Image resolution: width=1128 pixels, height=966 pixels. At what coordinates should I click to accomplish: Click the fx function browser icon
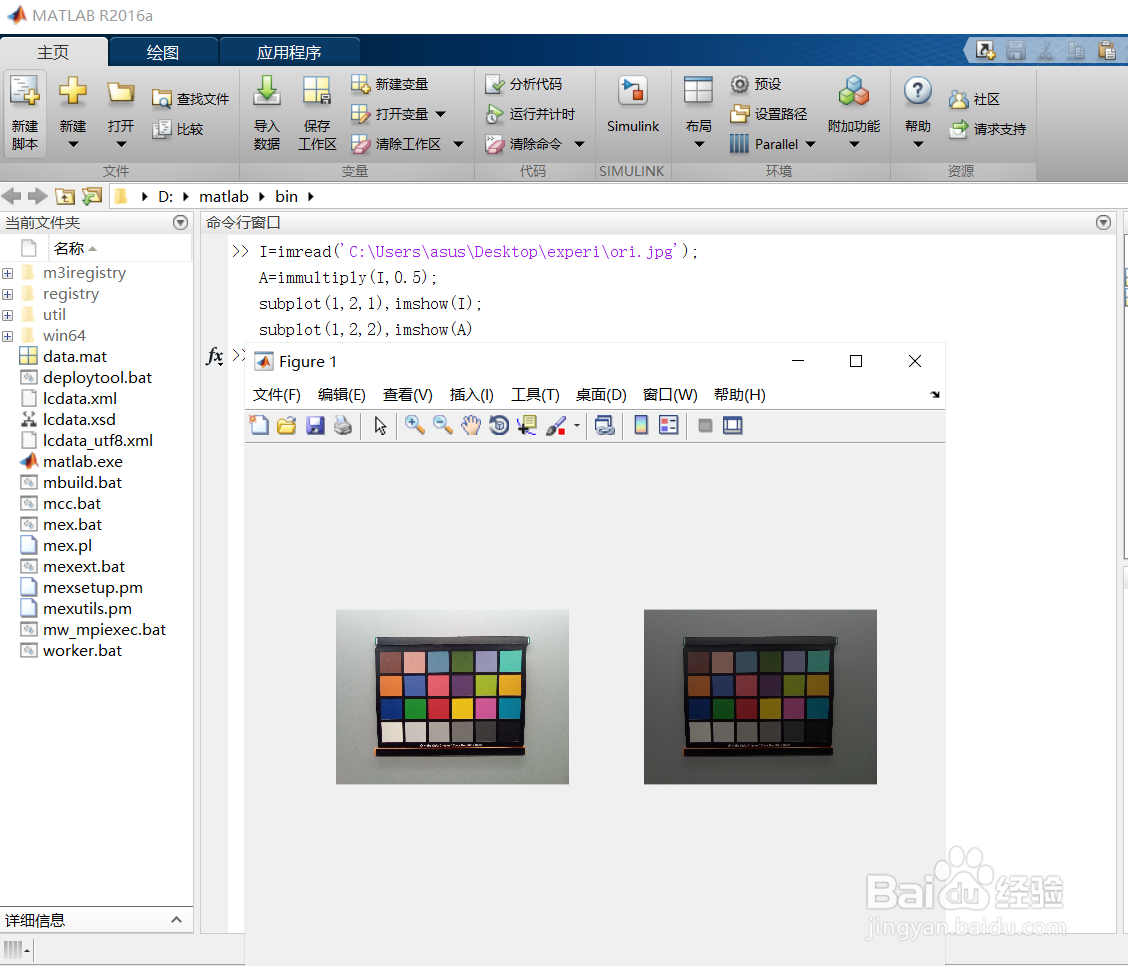tap(214, 356)
